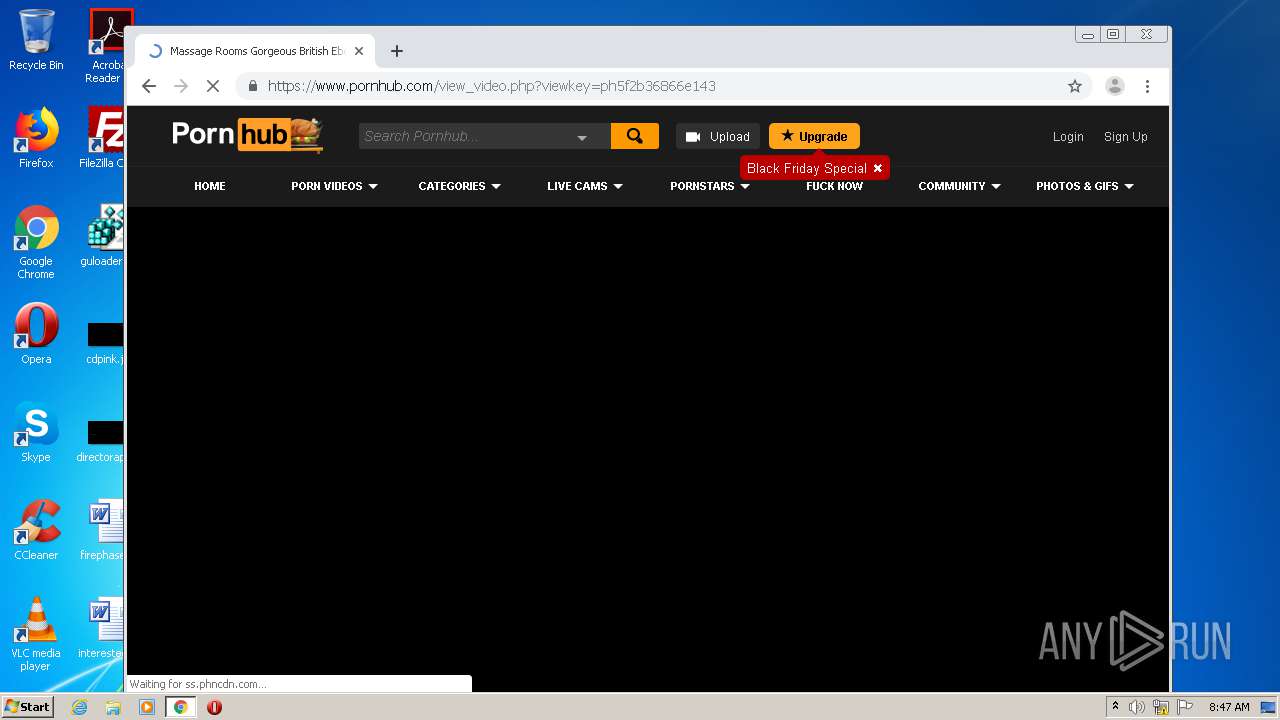Click the orange search magnifier button
This screenshot has height=720, width=1280.
[635, 136]
